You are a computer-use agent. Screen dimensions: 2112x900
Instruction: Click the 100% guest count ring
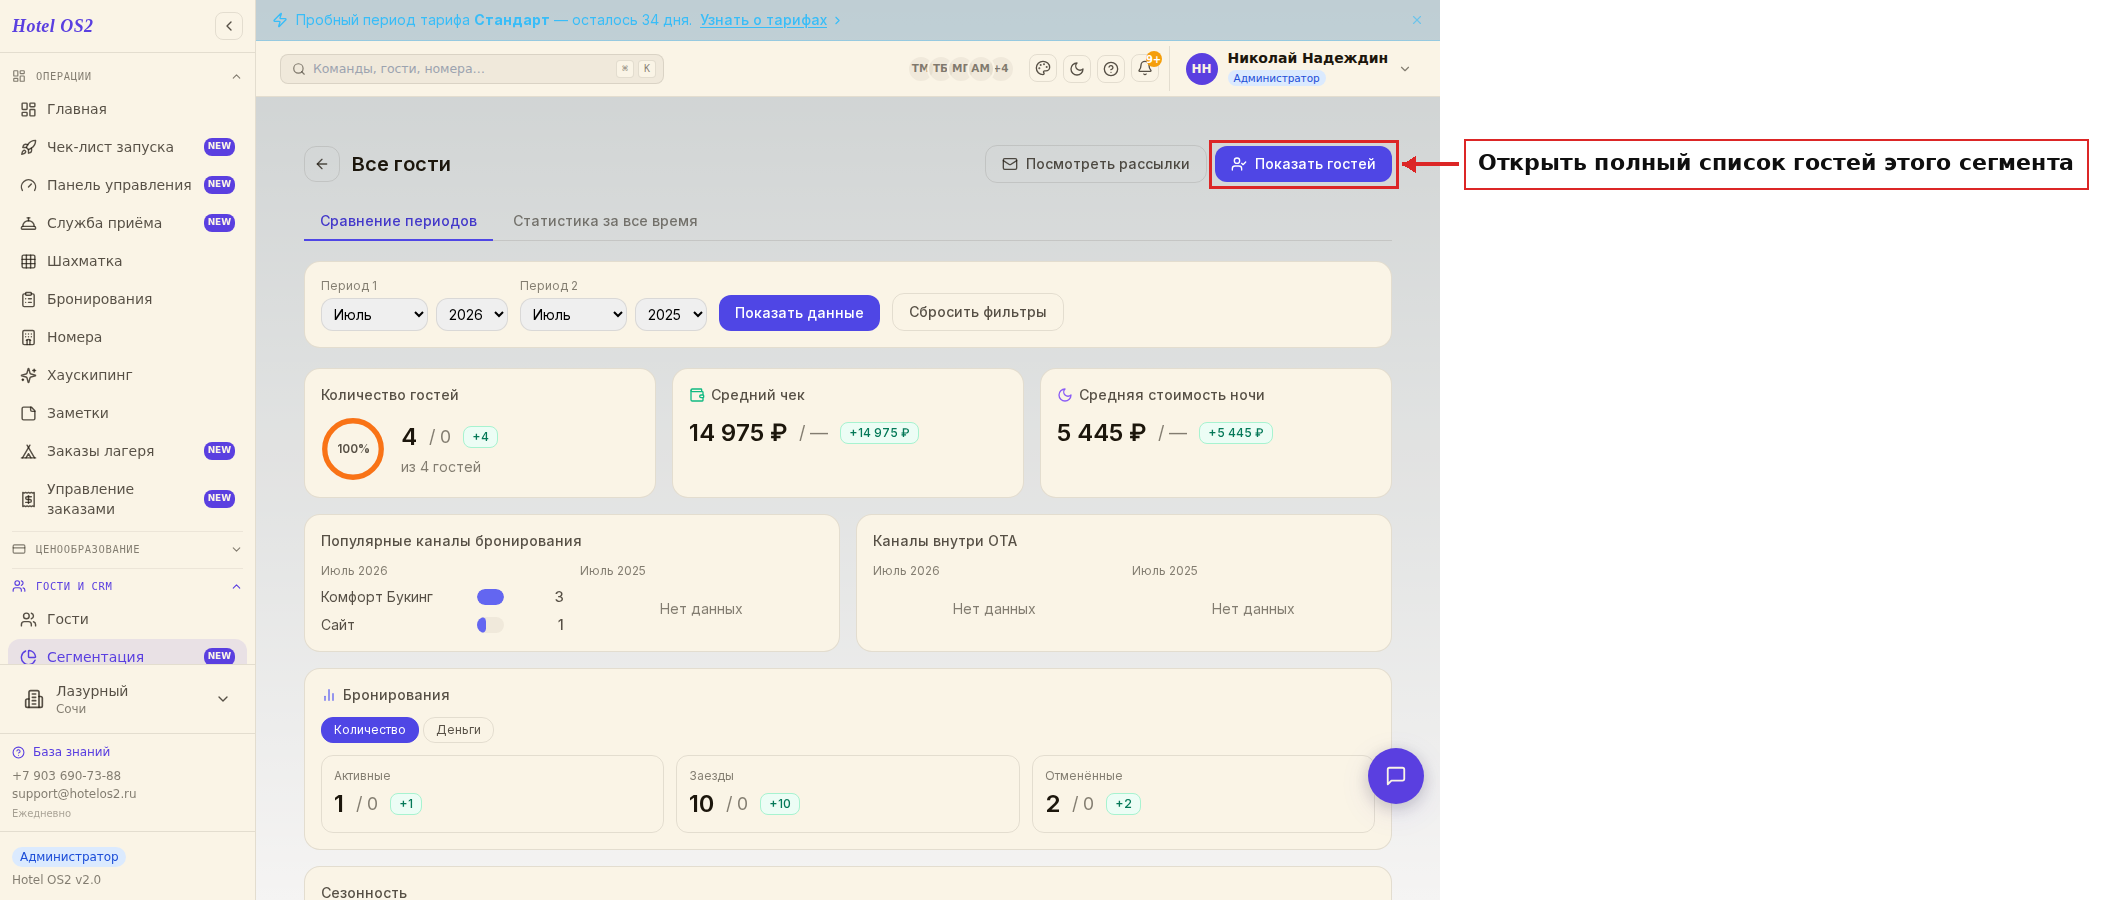(353, 449)
